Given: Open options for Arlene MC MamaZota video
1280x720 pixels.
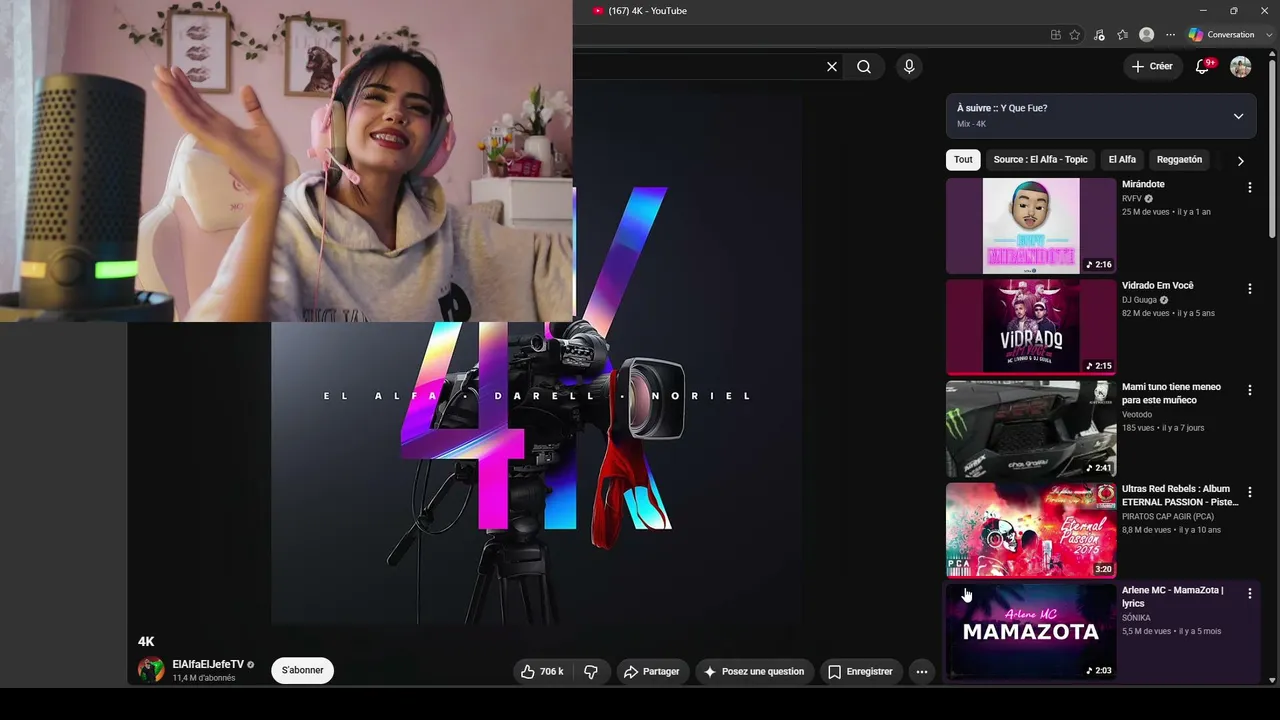Looking at the screenshot, I should pos(1249,594).
